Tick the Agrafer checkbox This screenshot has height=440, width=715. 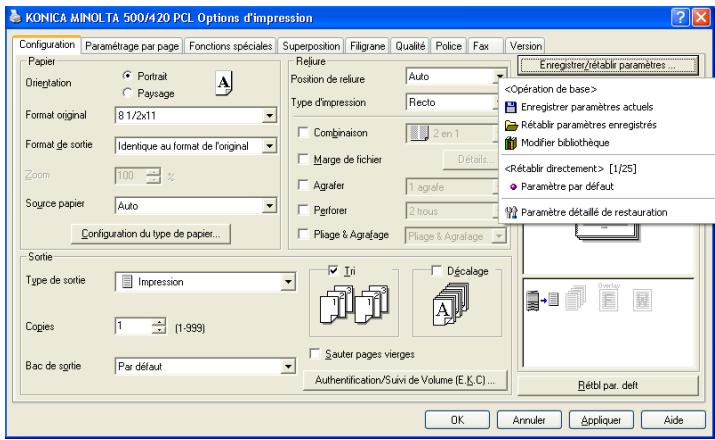(x=303, y=185)
